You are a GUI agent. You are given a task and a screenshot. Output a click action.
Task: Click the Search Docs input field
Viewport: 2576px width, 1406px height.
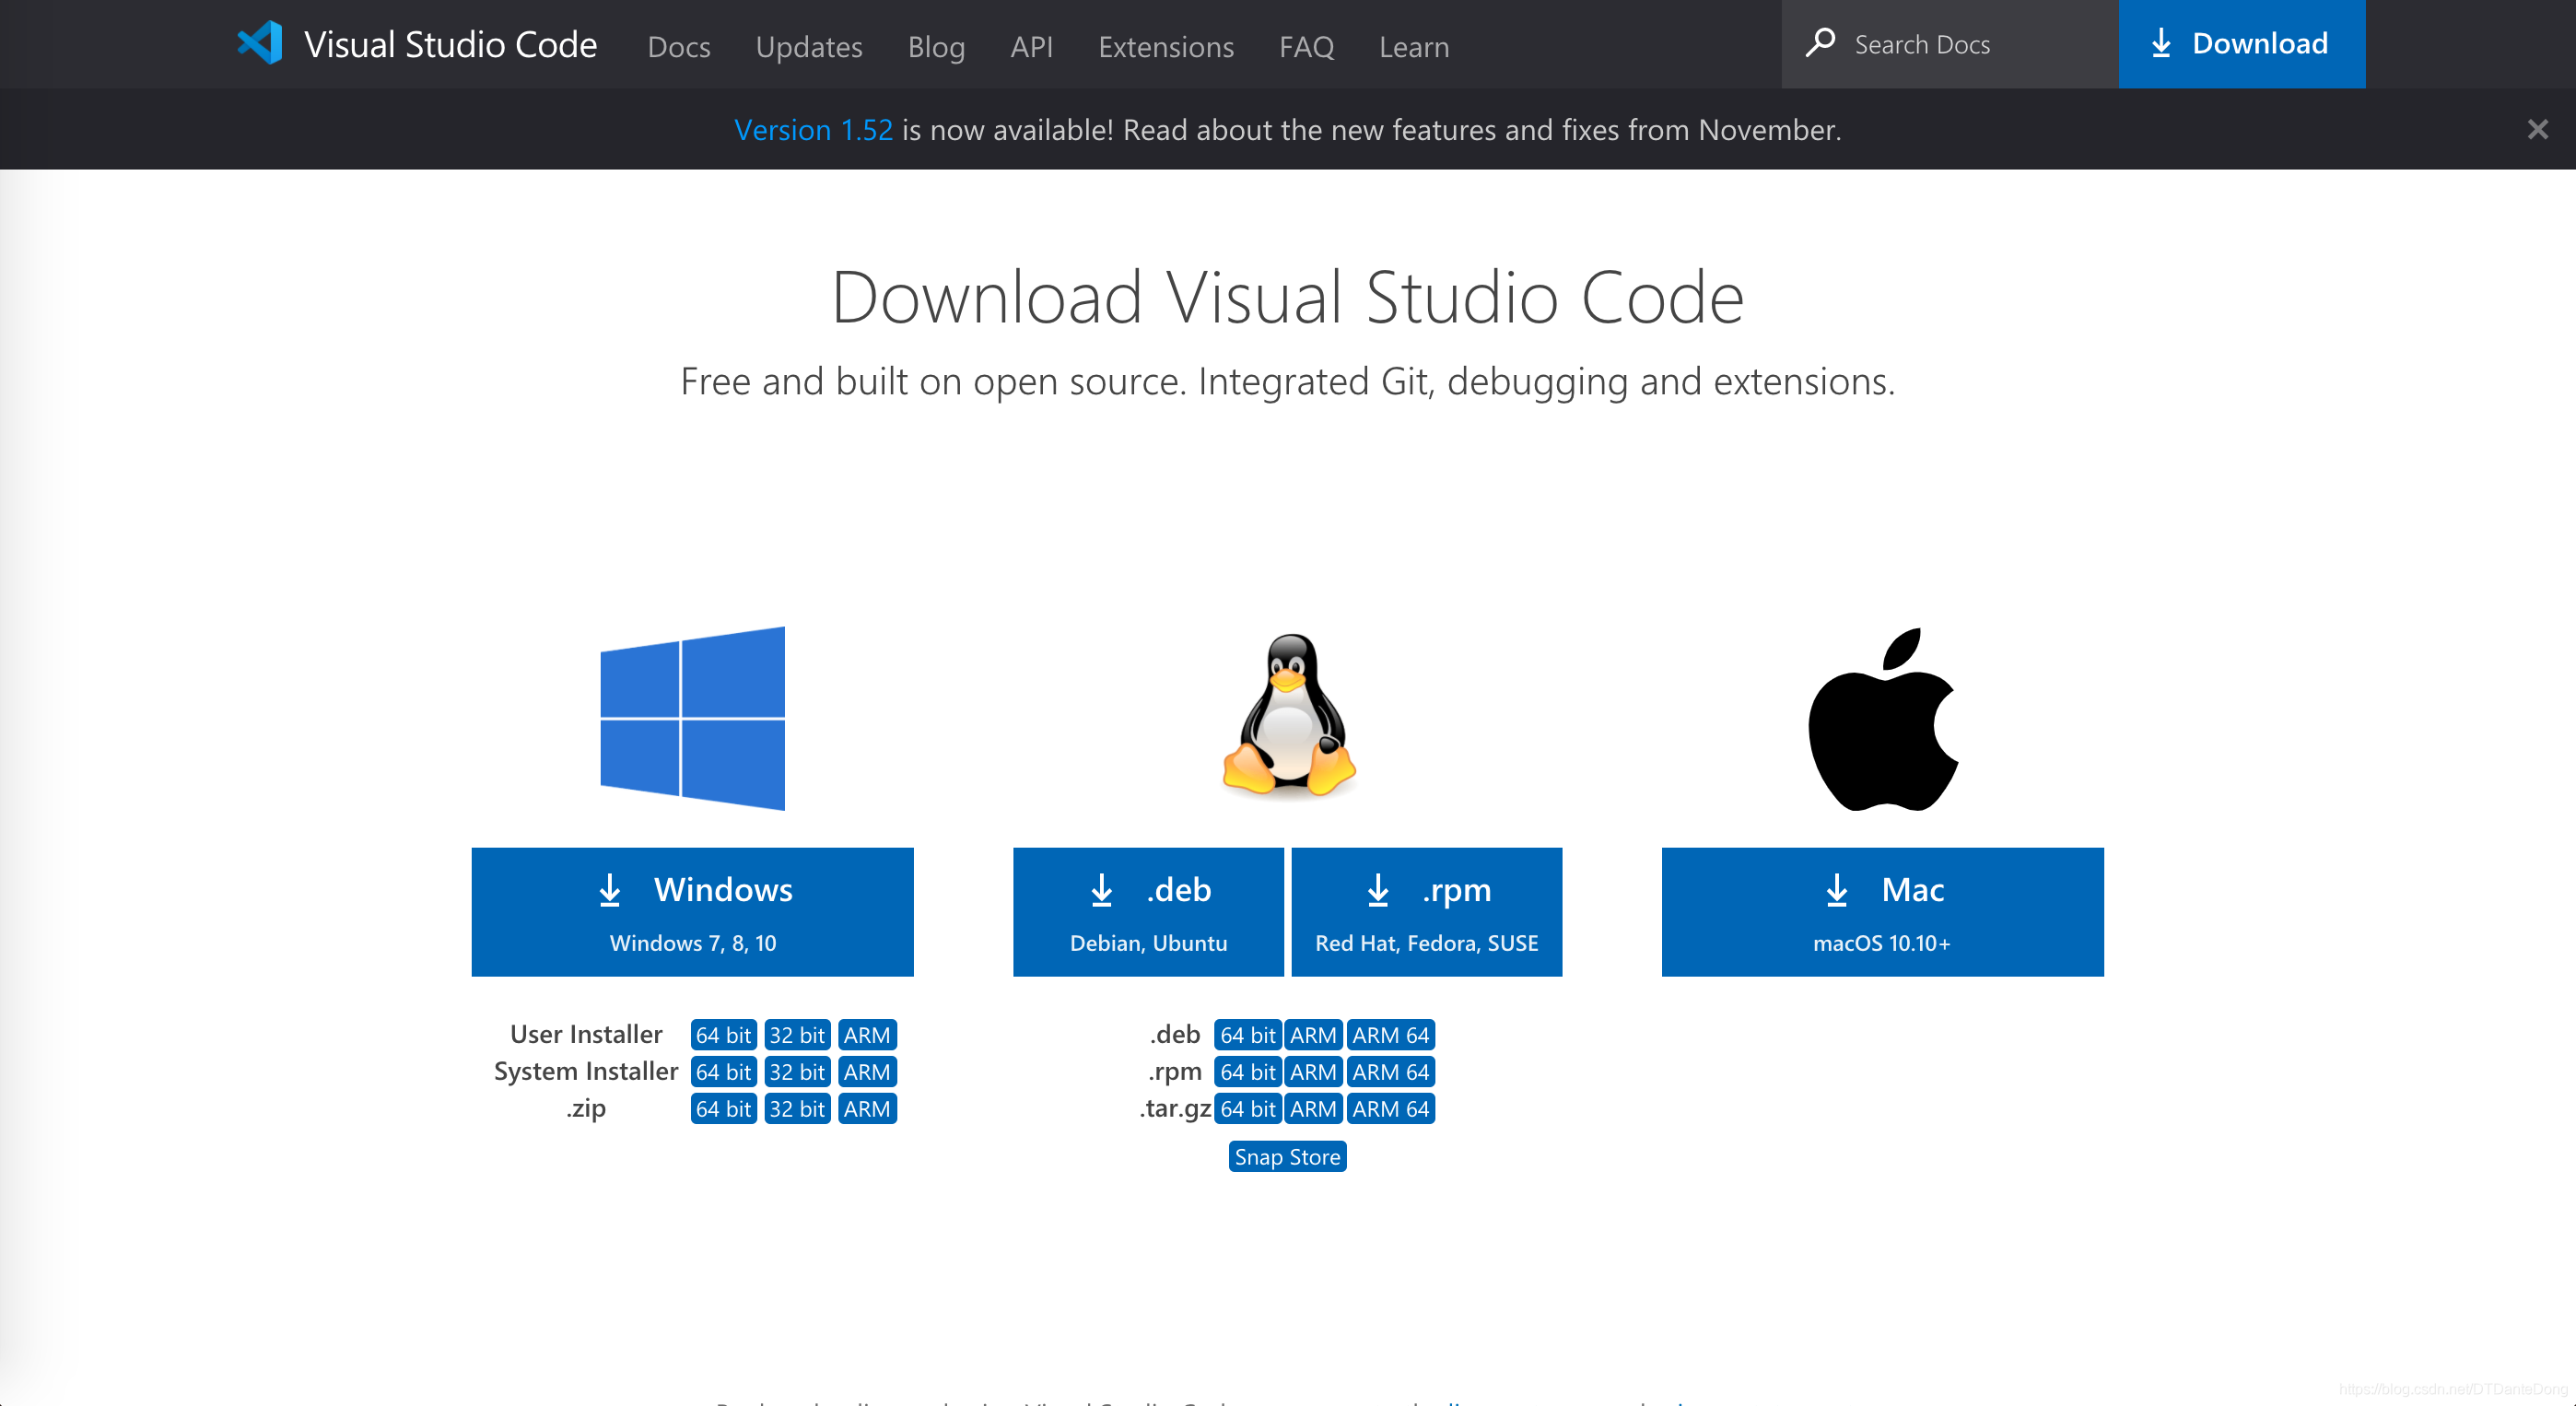point(1950,44)
